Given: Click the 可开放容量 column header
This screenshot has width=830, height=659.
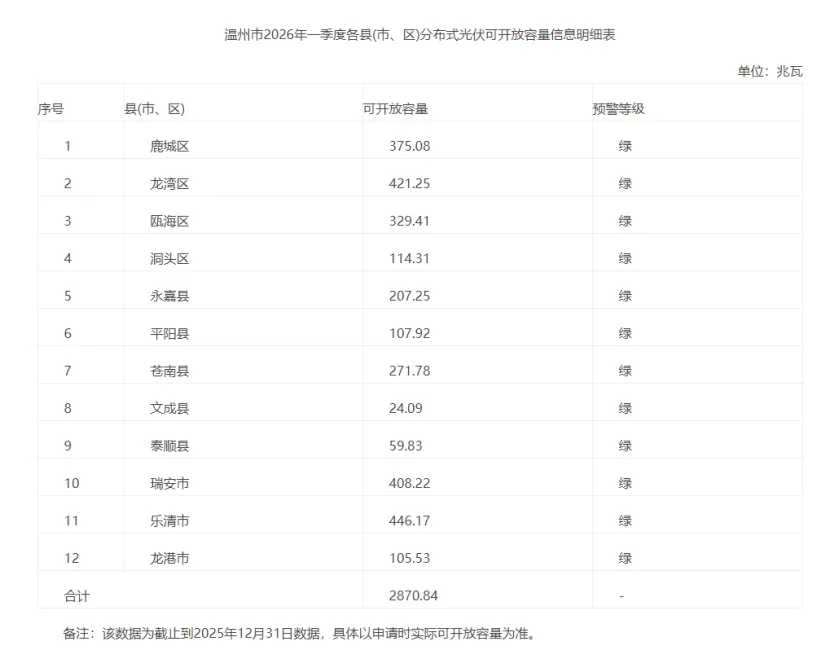Looking at the screenshot, I should (395, 109).
